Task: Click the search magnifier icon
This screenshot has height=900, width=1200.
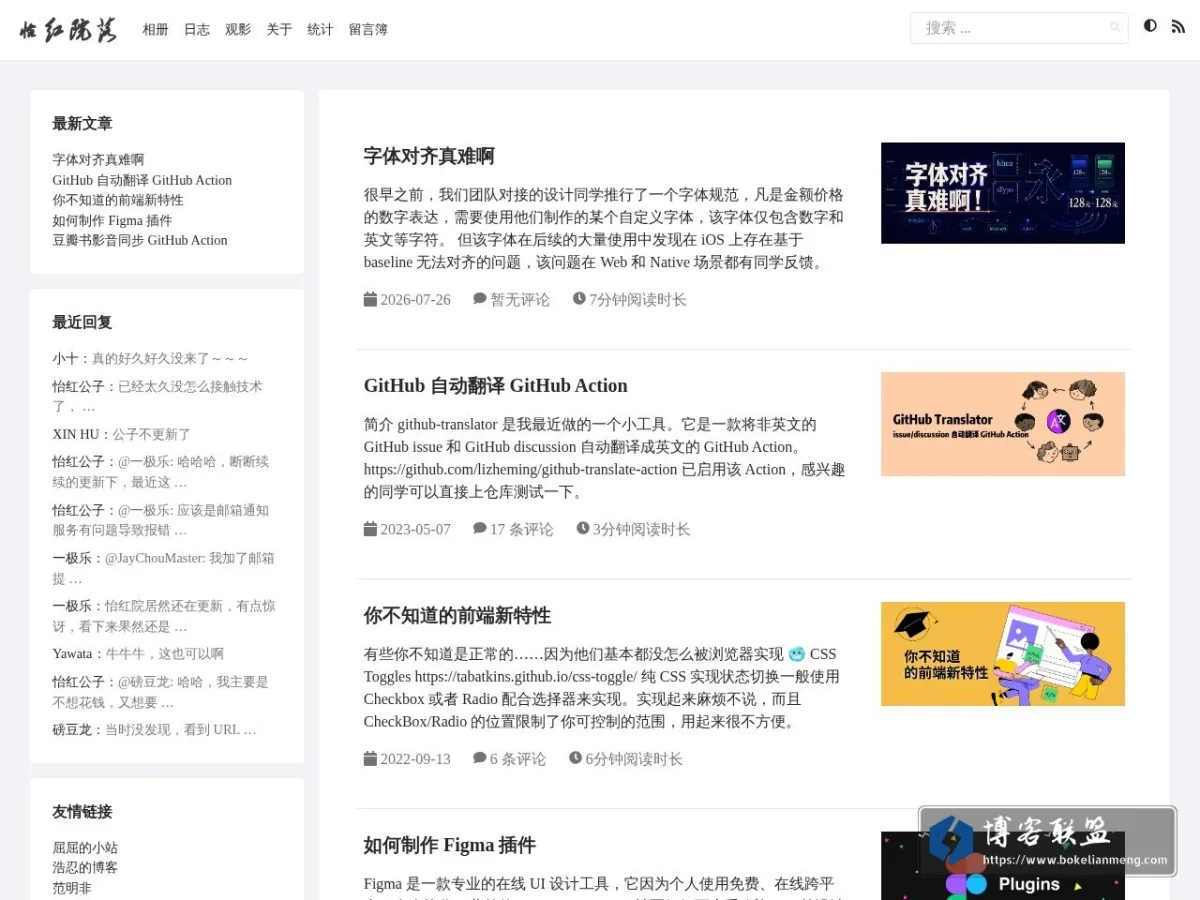Action: tap(1115, 28)
